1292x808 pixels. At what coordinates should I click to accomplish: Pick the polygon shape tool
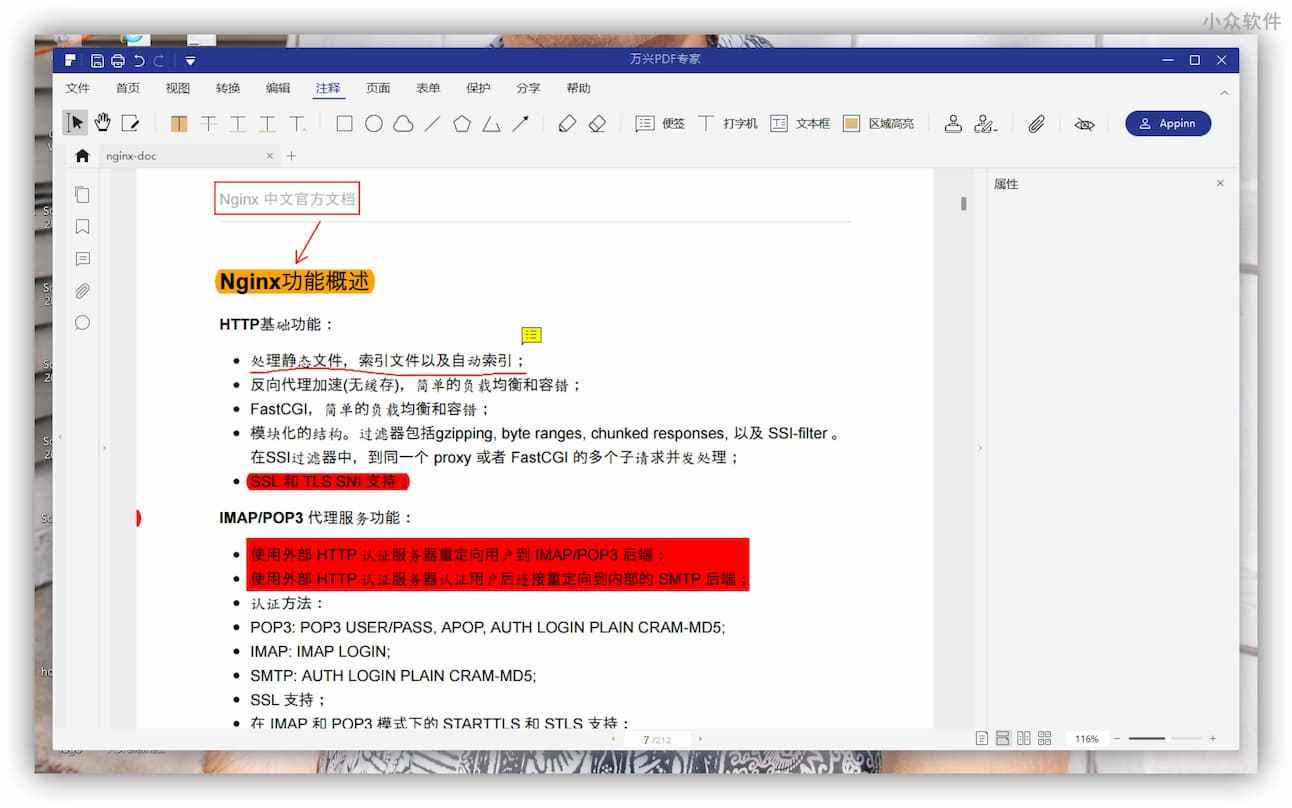point(461,124)
